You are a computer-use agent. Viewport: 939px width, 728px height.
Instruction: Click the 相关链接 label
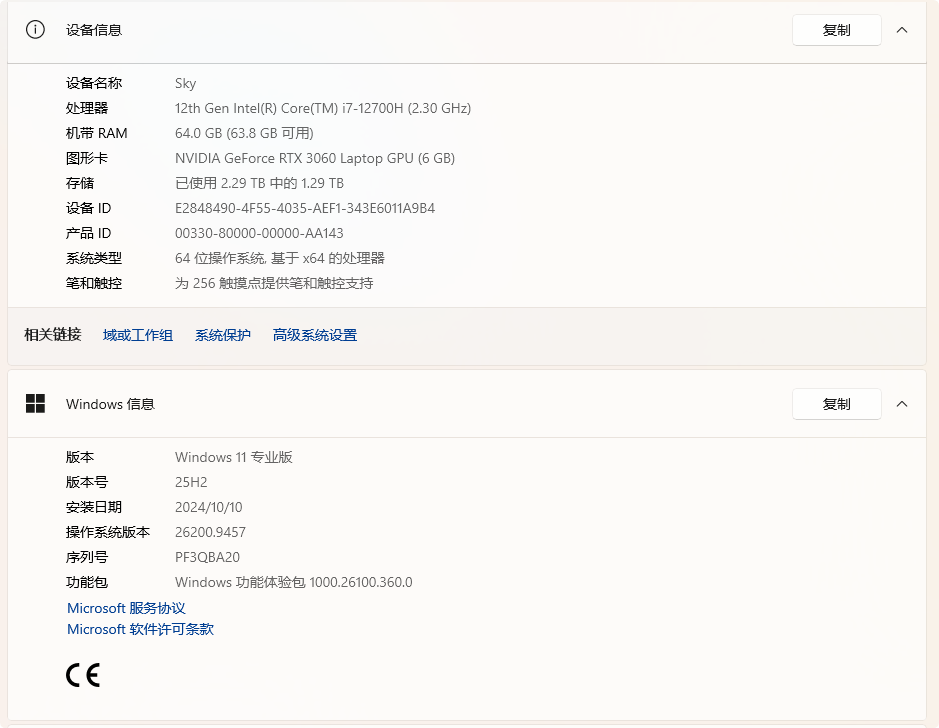(53, 335)
